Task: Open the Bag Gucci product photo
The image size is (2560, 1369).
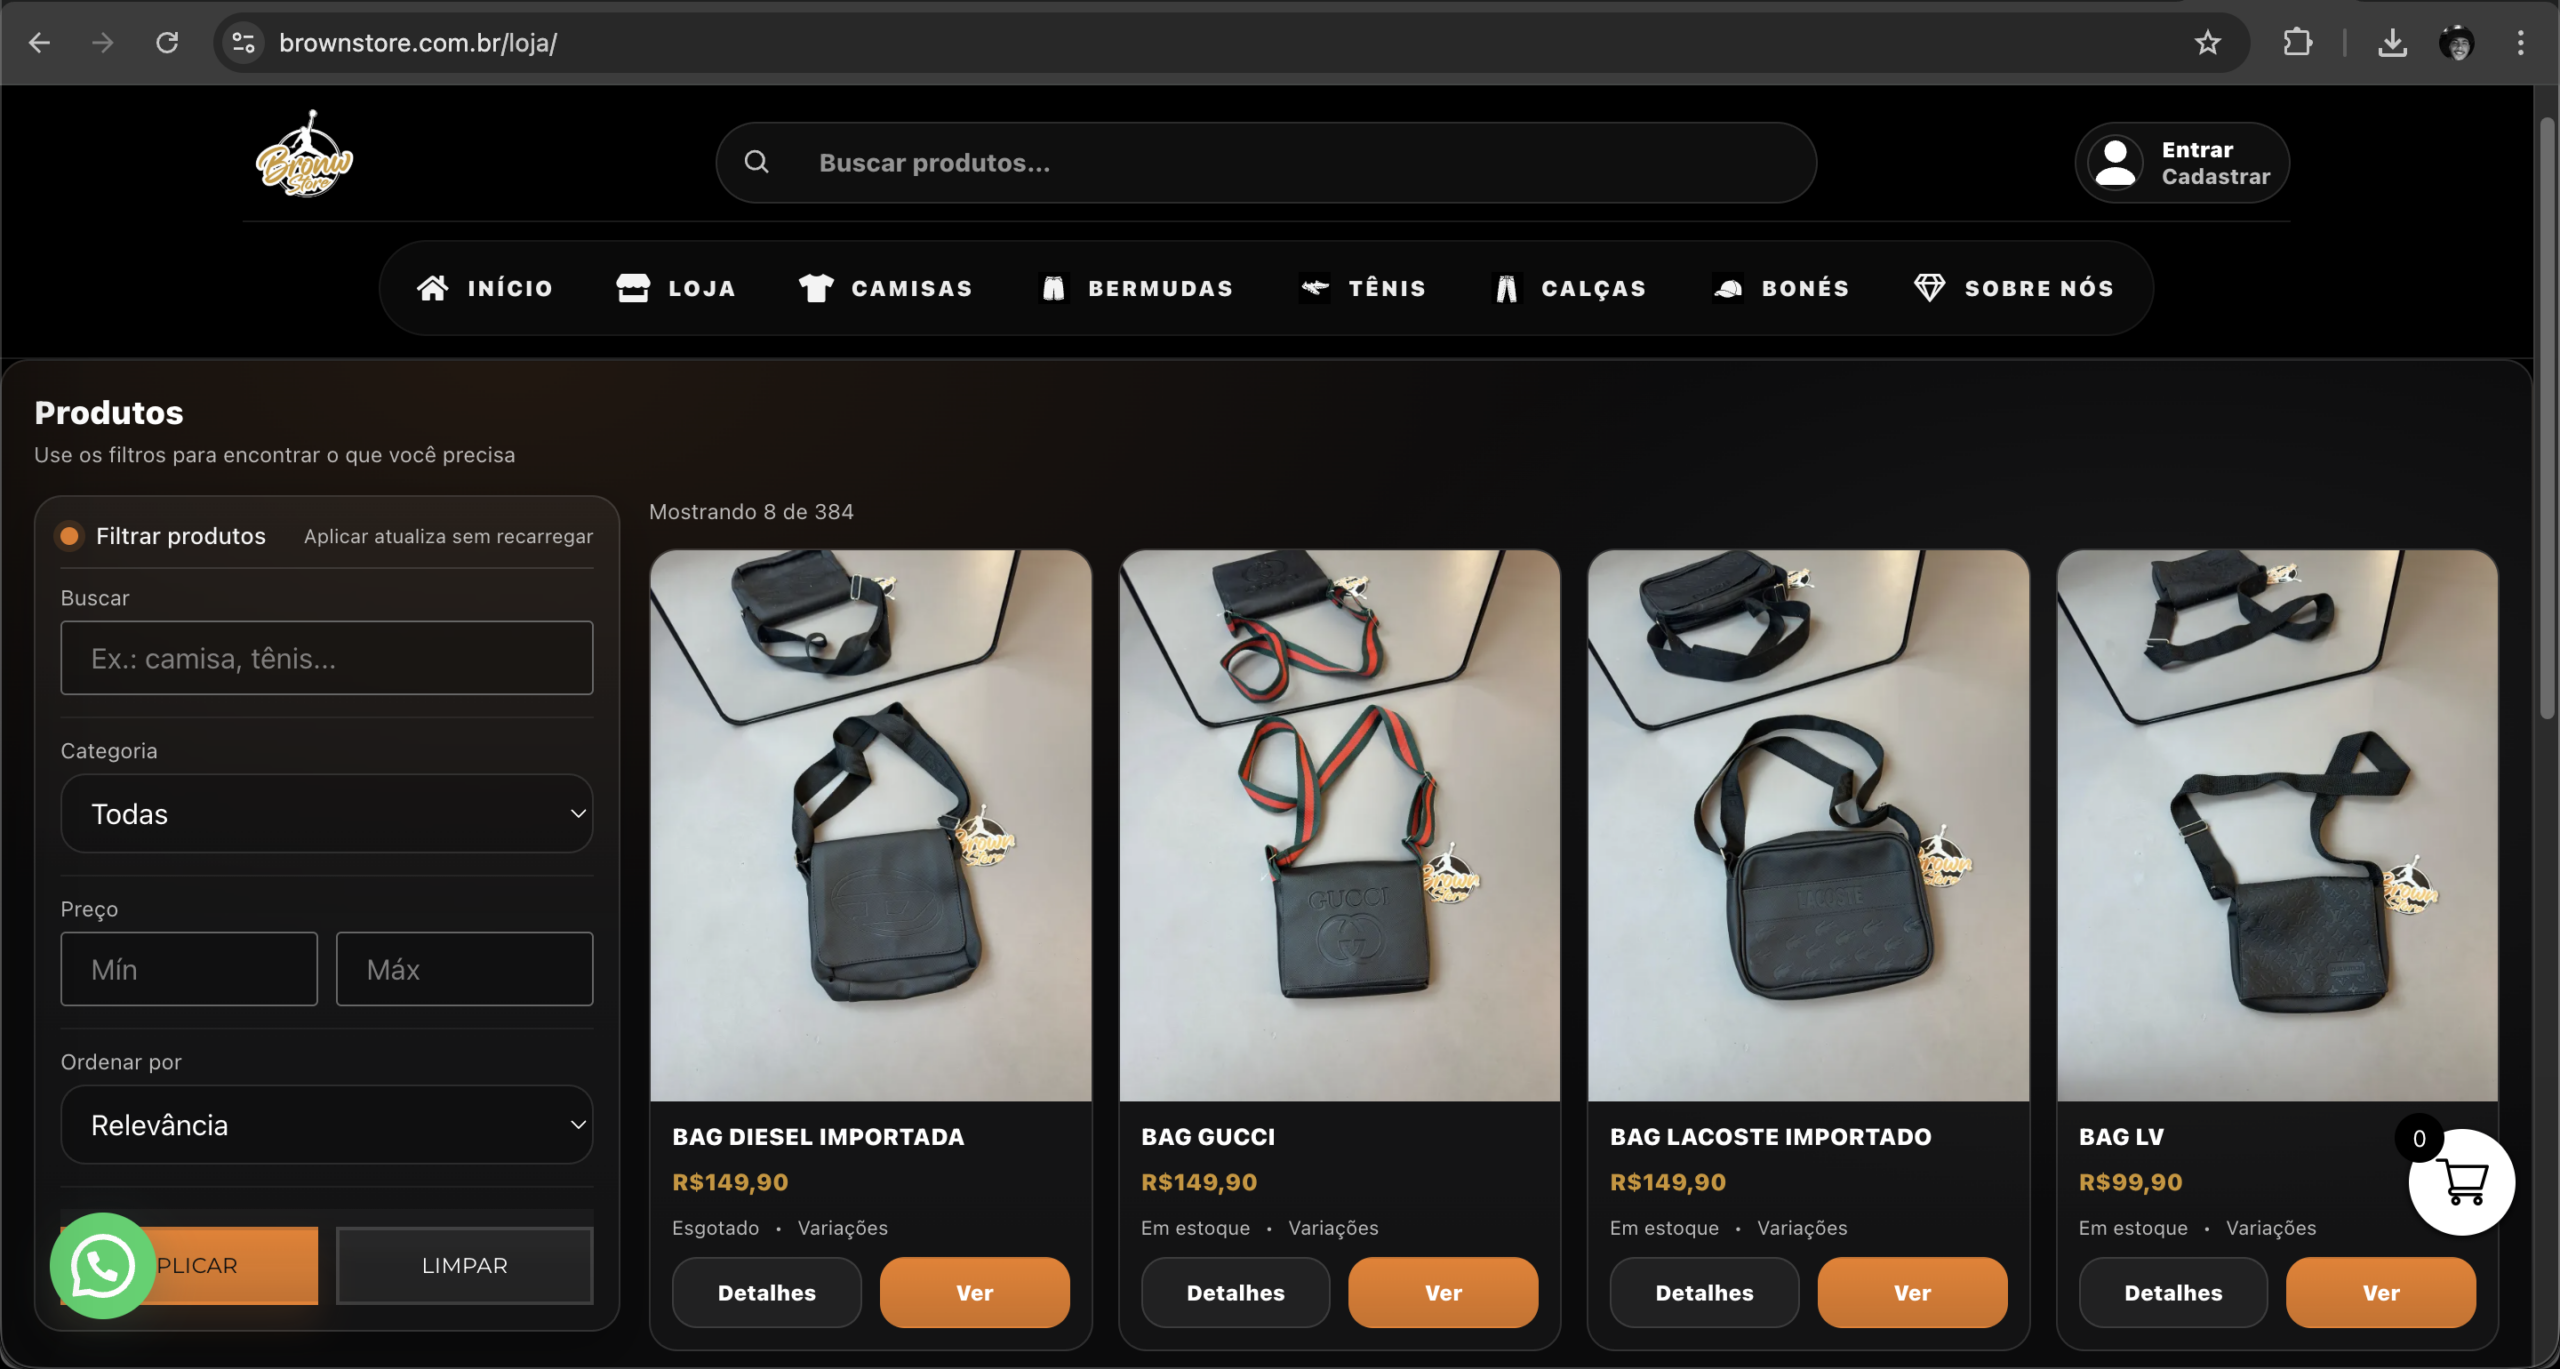Action: (x=1339, y=825)
